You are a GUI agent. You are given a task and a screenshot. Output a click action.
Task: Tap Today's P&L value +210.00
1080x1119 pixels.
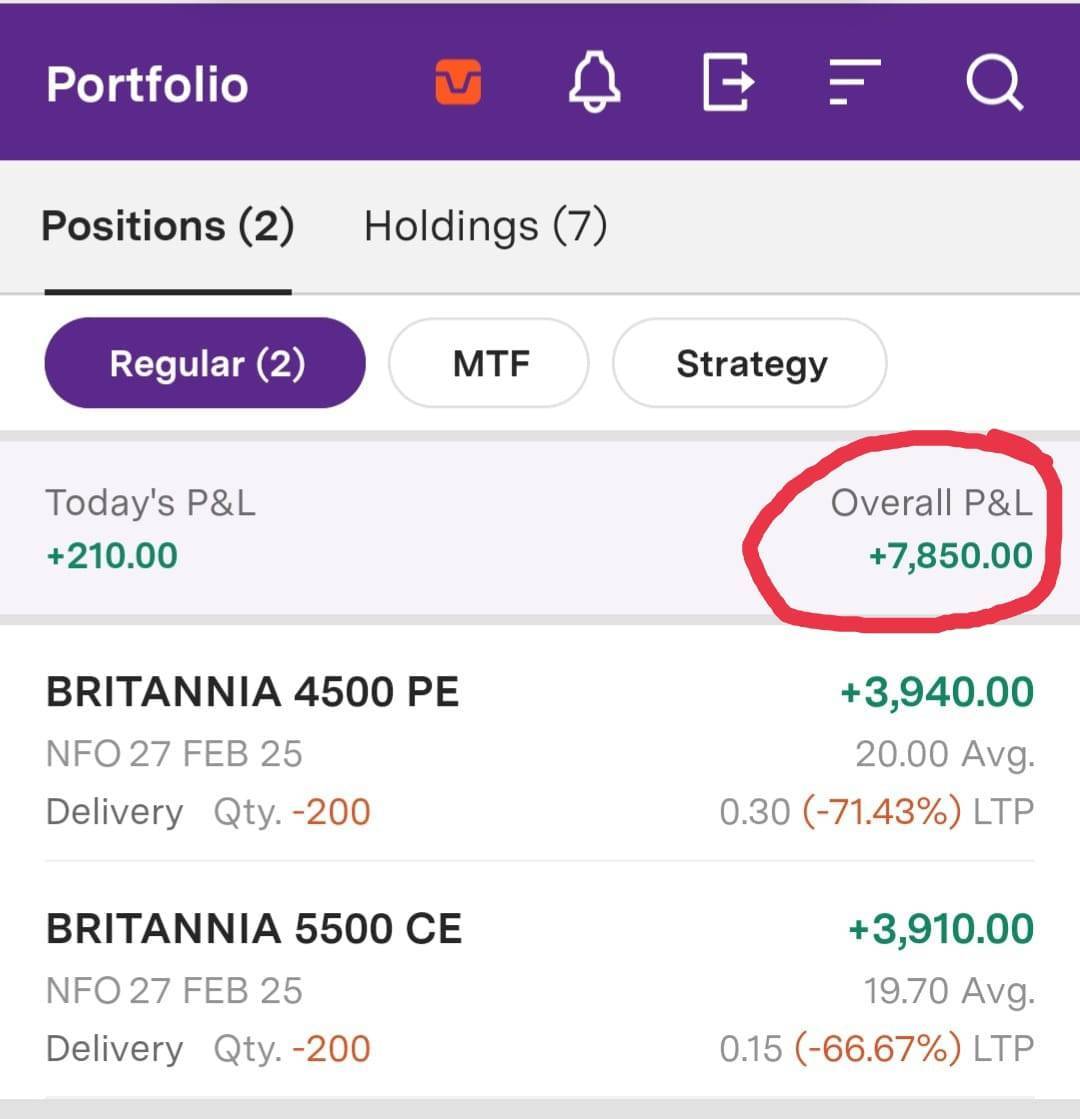[112, 556]
